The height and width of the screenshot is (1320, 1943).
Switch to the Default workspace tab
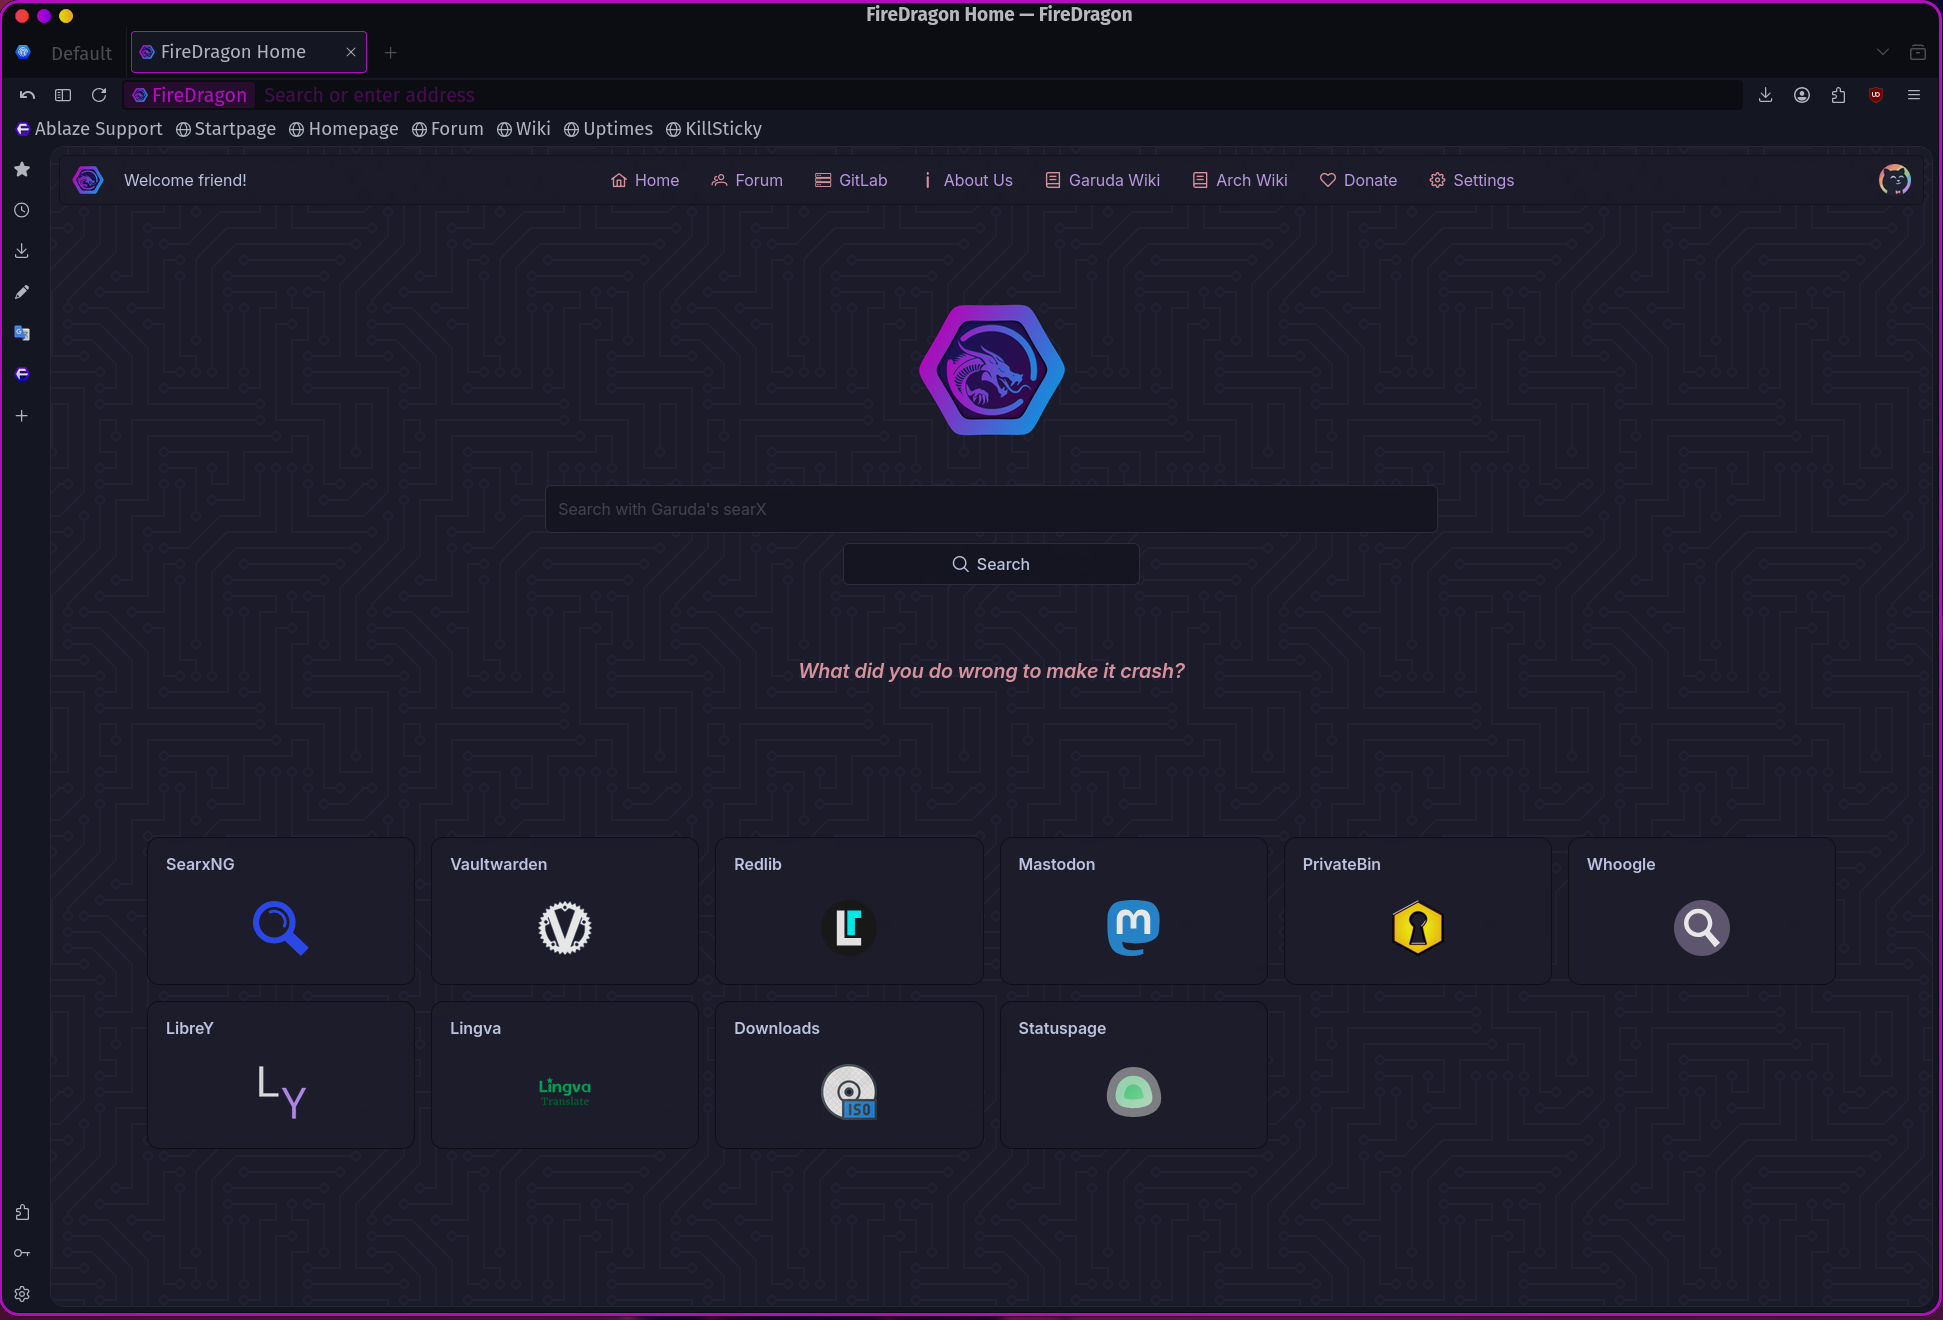[81, 53]
